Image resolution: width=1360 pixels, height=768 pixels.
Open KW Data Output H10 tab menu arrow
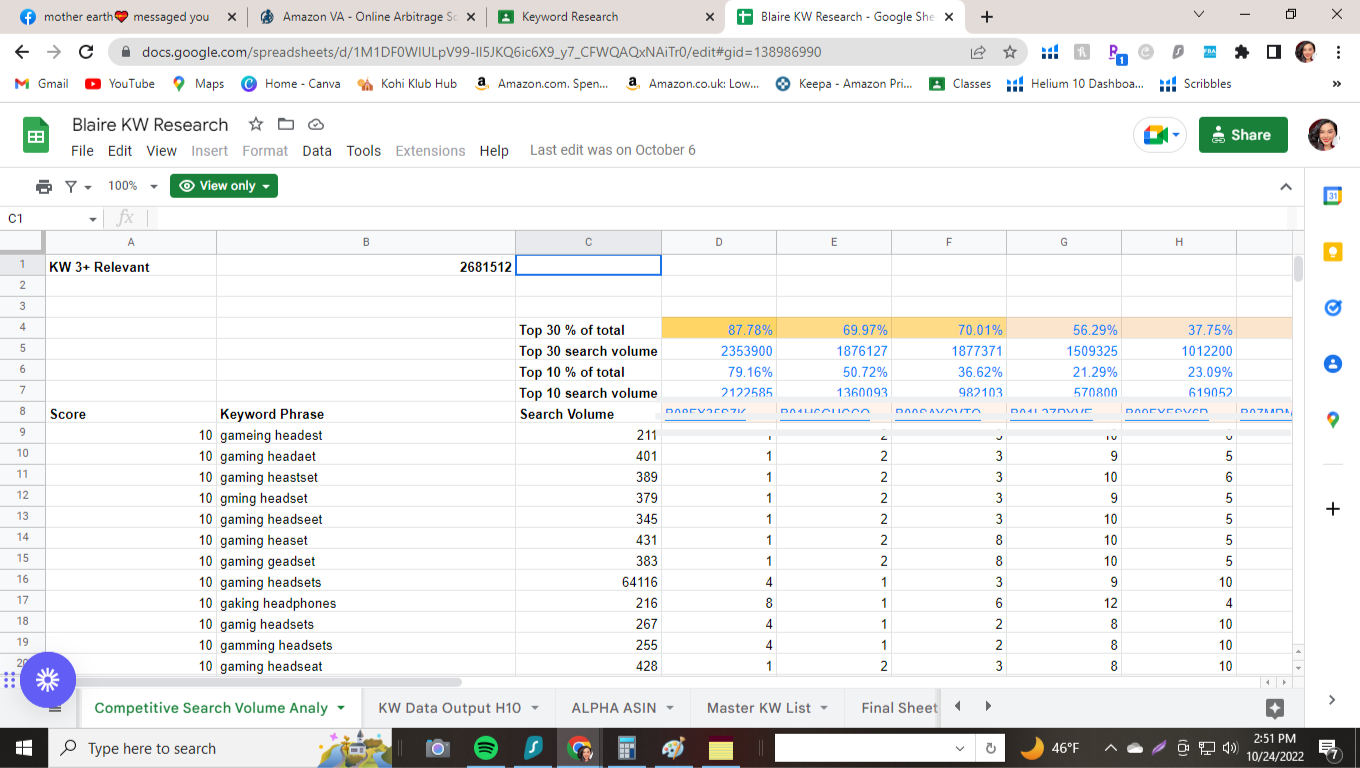point(535,708)
